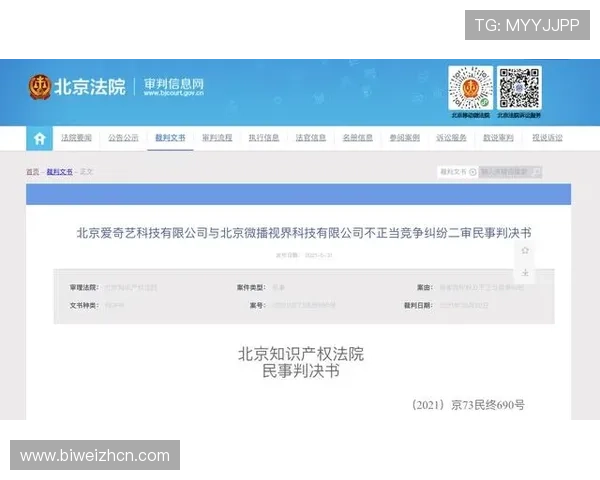Open the 名册信息 menu item
Screen dimensions: 600x480
click(358, 138)
